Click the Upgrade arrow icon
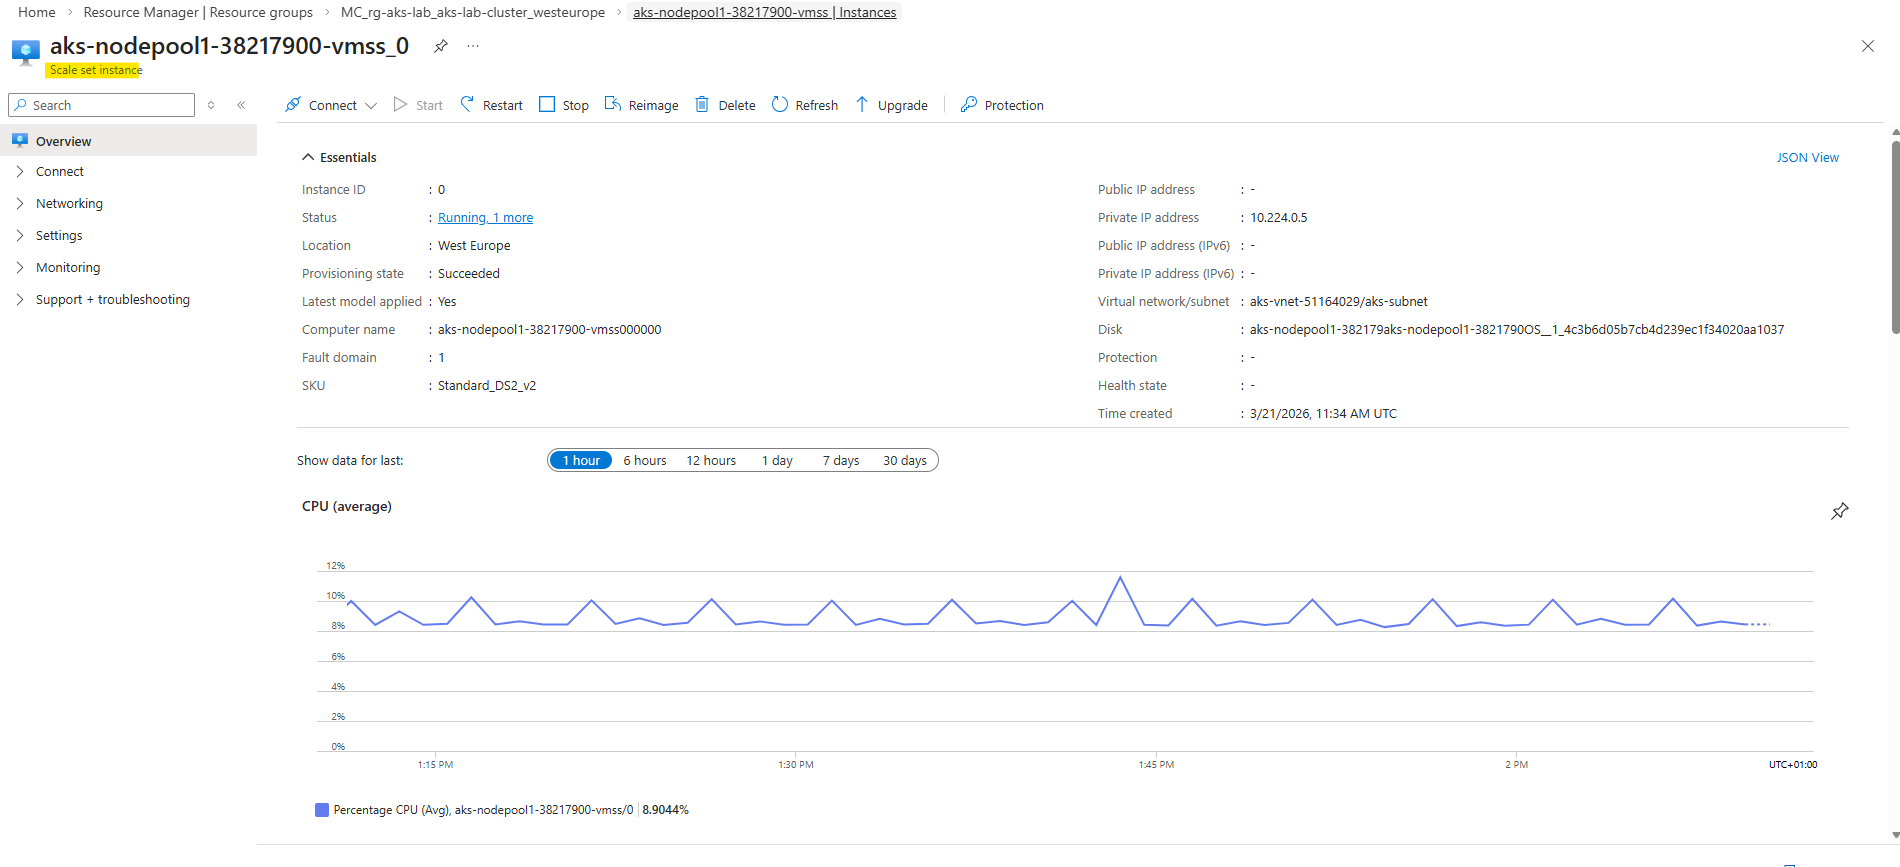 (862, 104)
